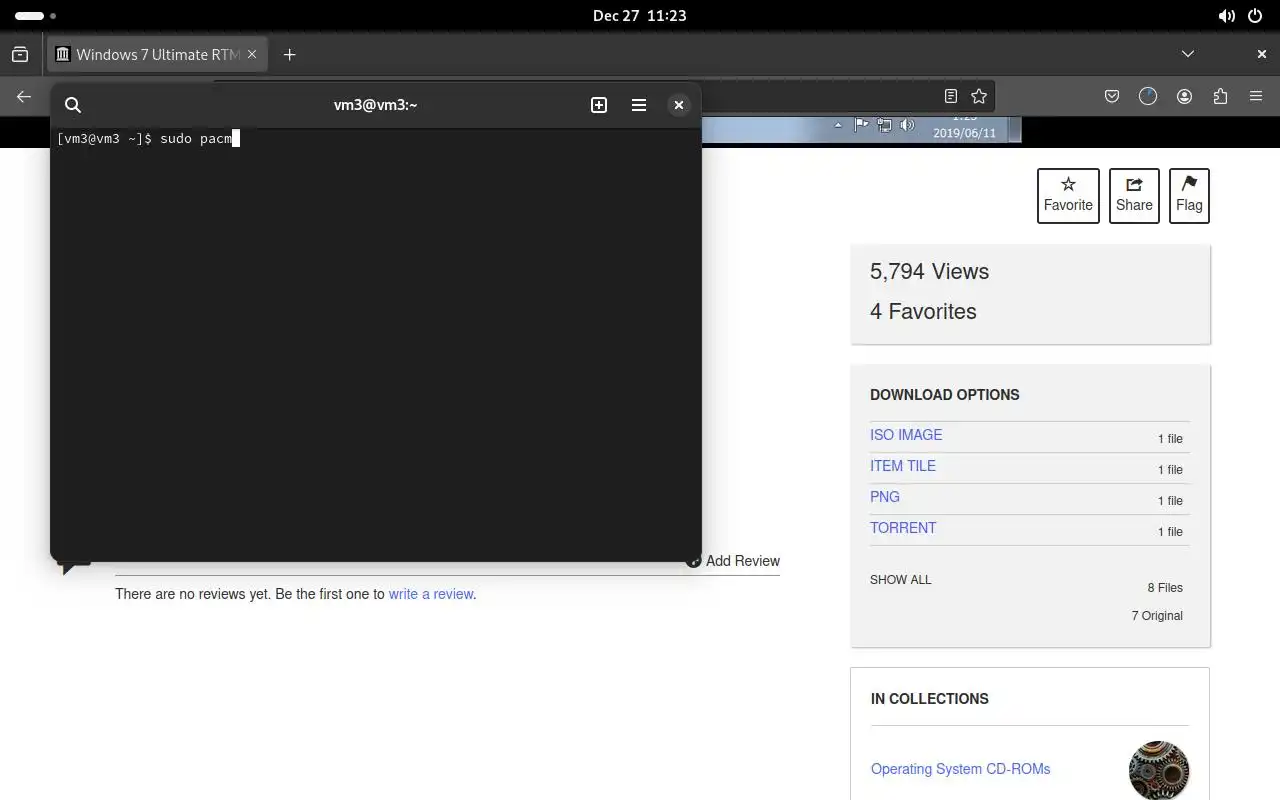
Task: Go back to previous page
Action: pos(24,96)
